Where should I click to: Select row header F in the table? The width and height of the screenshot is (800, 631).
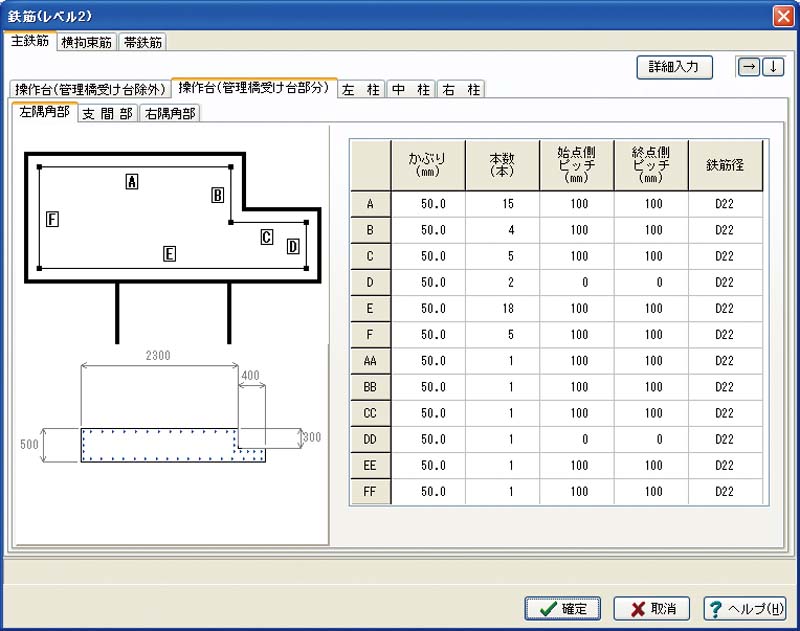coord(370,335)
